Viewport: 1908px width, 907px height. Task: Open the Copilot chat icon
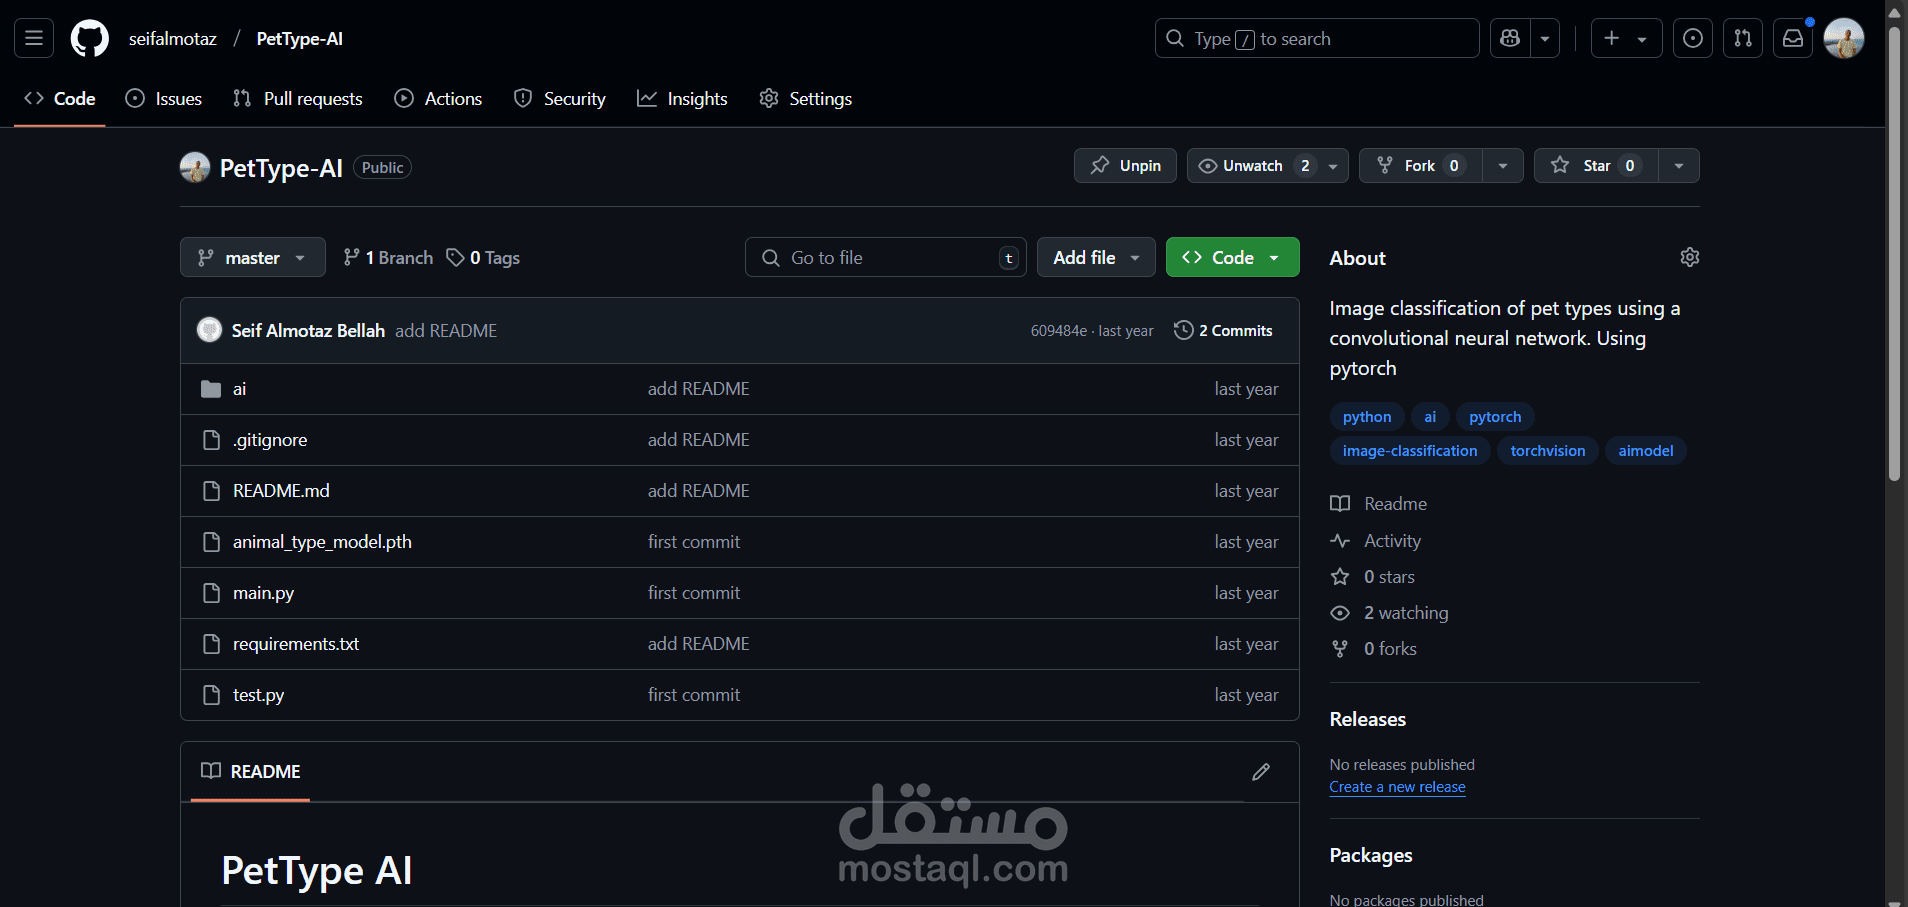(1510, 38)
